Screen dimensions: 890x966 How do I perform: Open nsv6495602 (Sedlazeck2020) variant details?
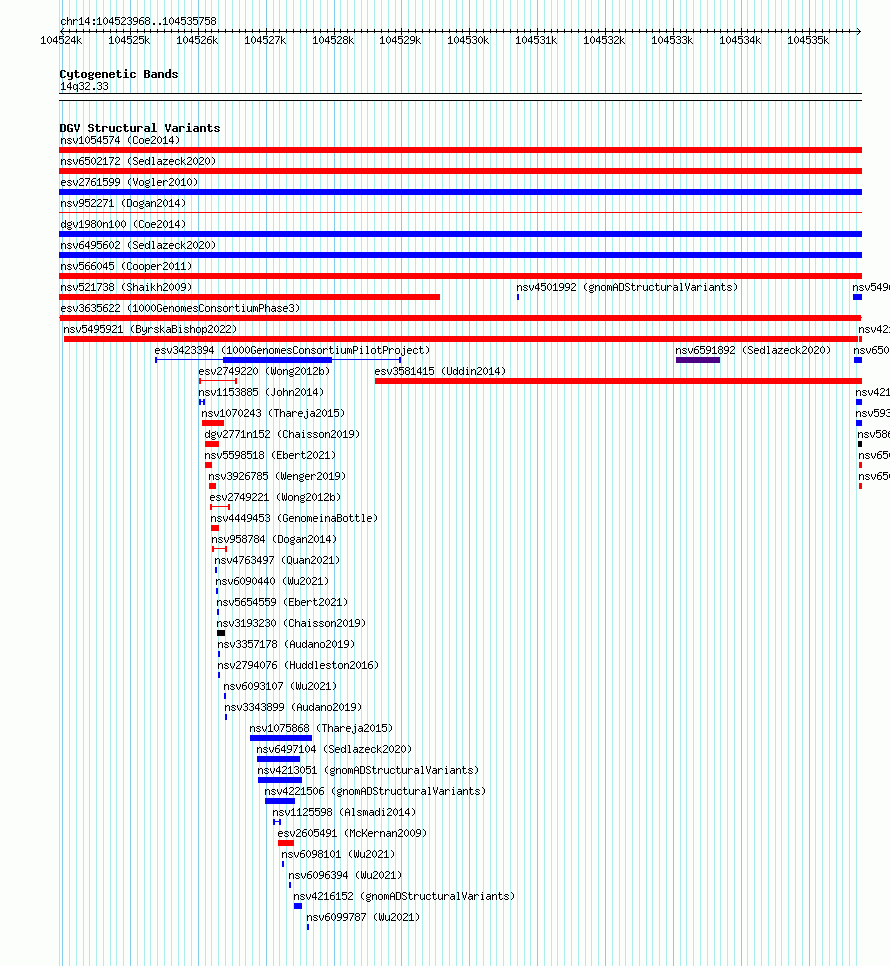pyautogui.click(x=138, y=245)
